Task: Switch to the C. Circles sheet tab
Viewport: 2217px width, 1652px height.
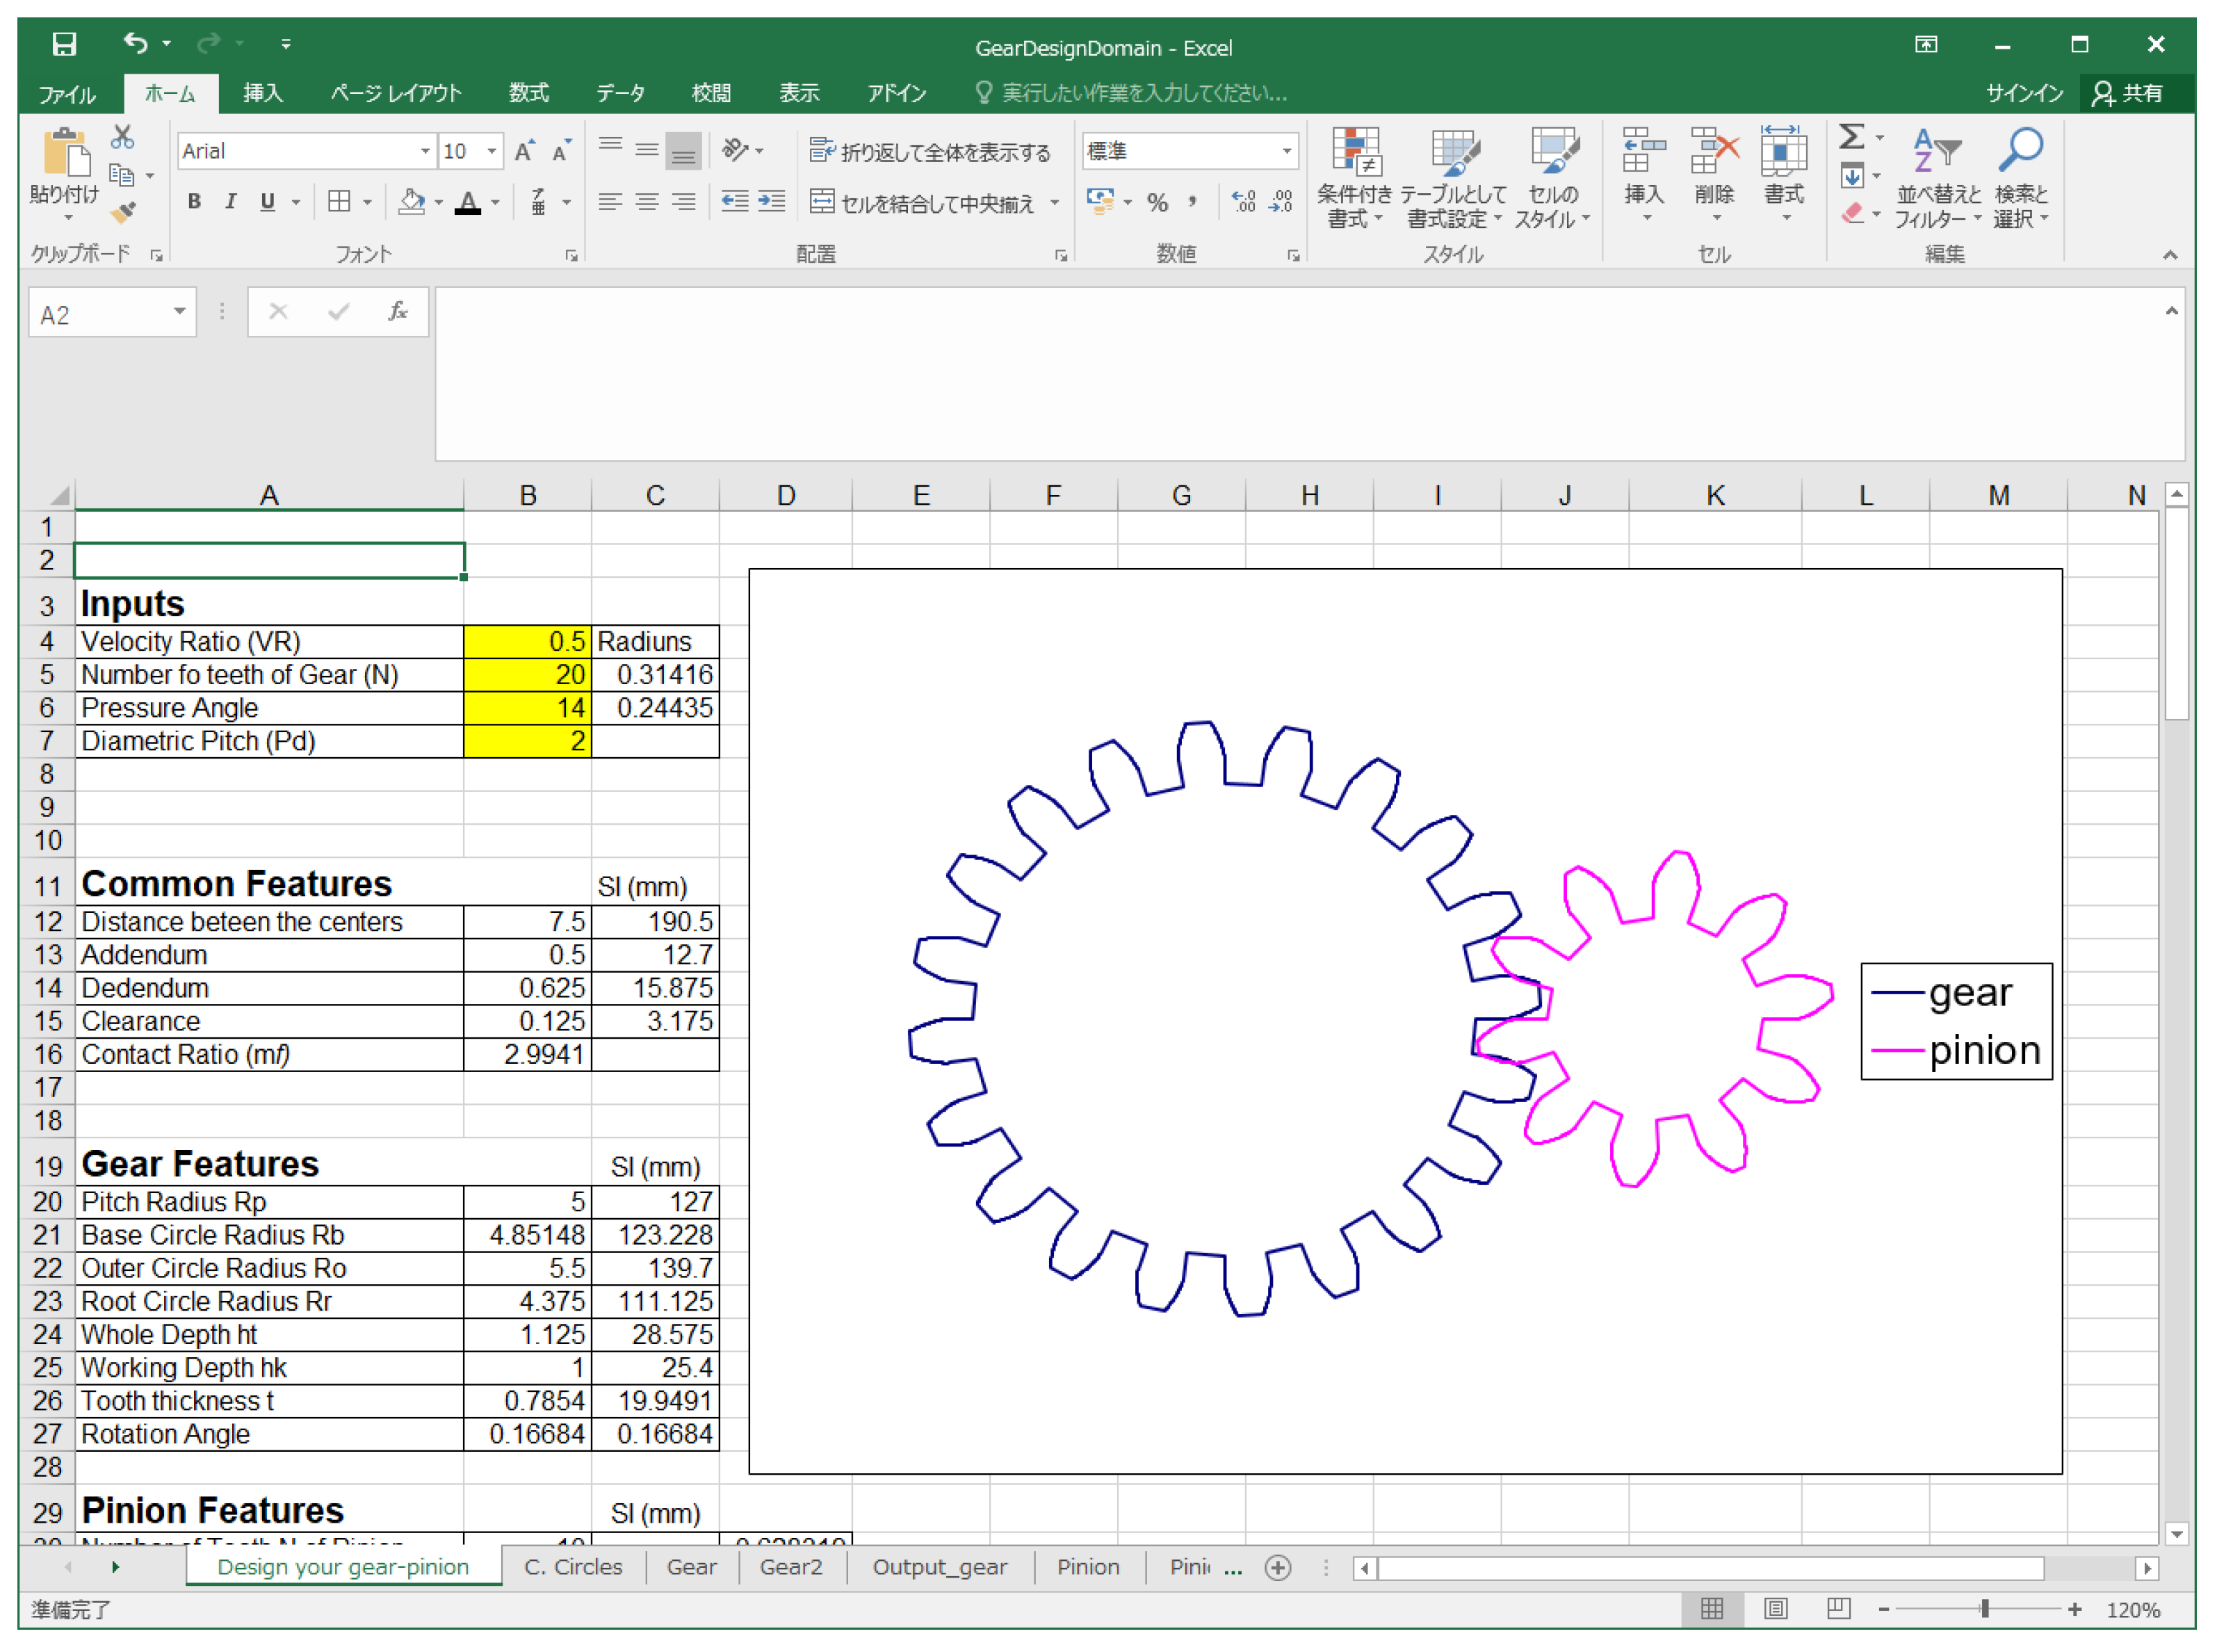Action: pos(573,1567)
